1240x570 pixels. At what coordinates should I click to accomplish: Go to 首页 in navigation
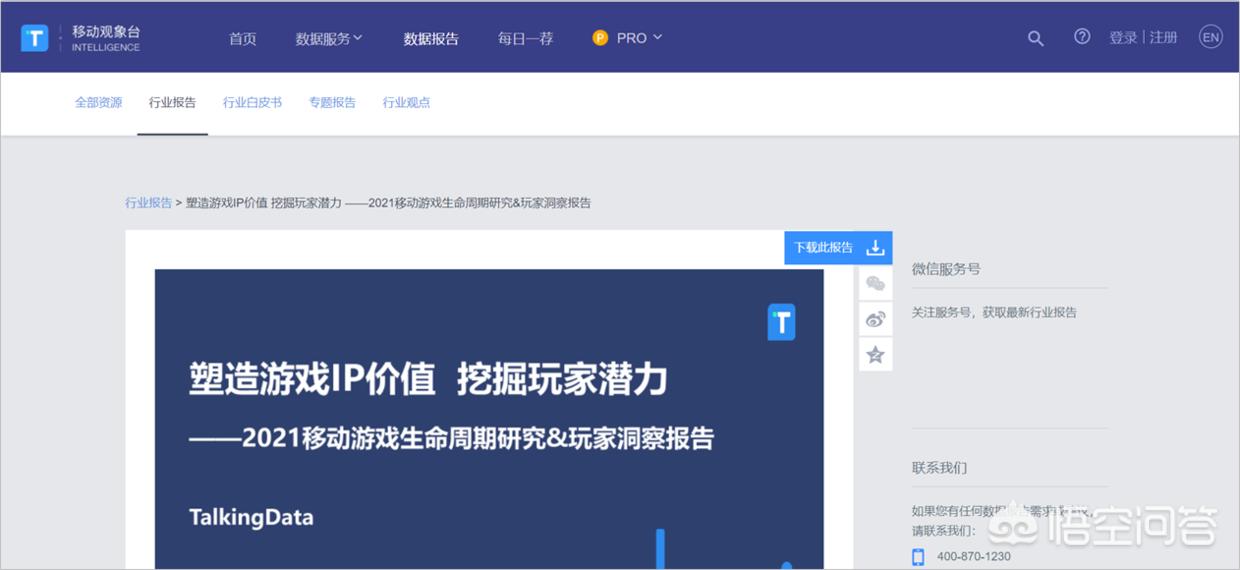click(243, 38)
